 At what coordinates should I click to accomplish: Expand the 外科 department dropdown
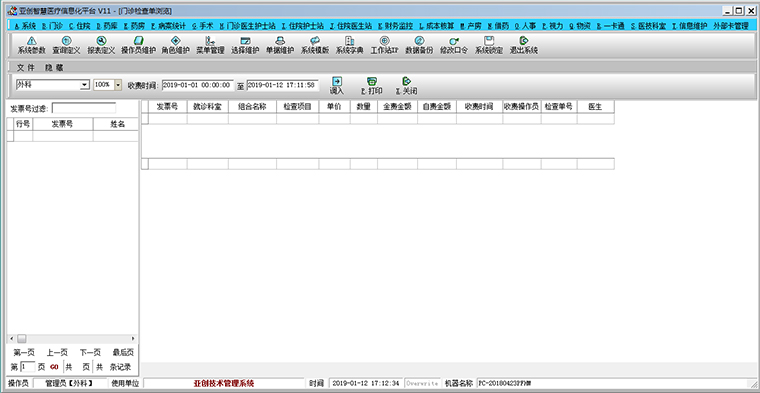85,85
